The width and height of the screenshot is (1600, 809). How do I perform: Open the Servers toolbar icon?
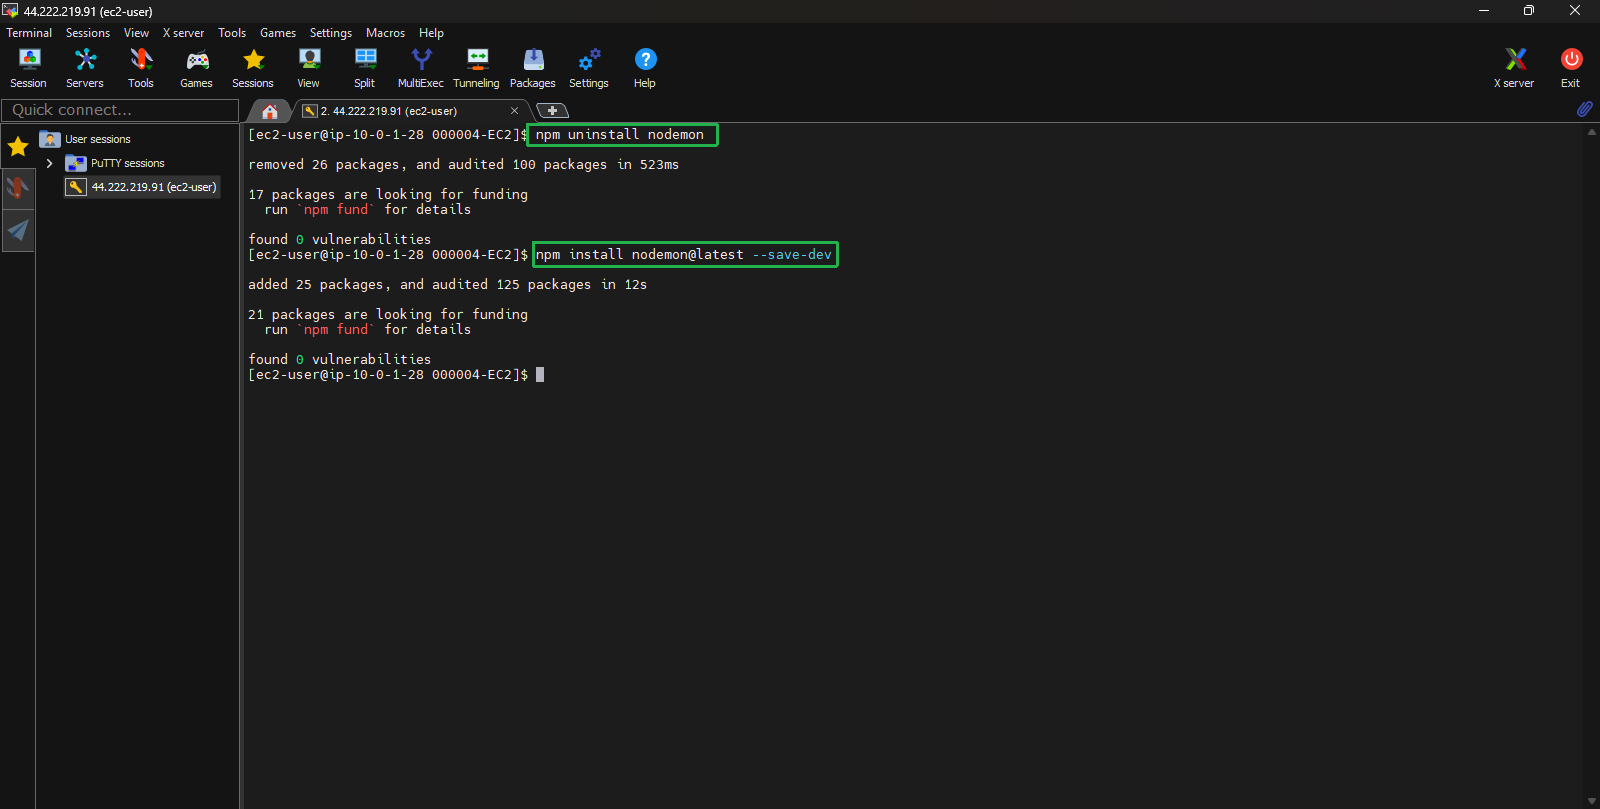point(85,68)
